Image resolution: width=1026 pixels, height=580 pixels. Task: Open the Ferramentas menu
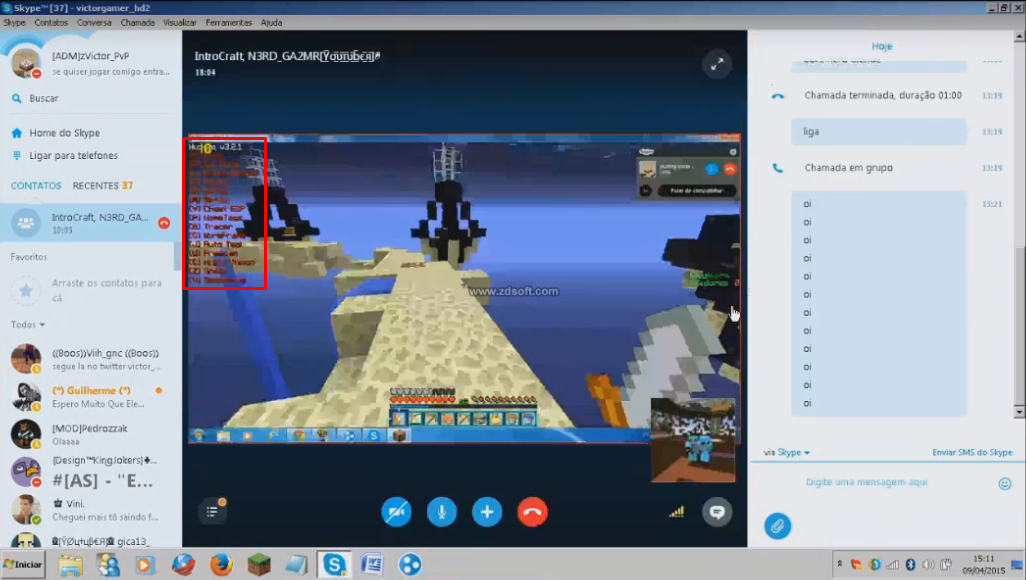click(228, 22)
